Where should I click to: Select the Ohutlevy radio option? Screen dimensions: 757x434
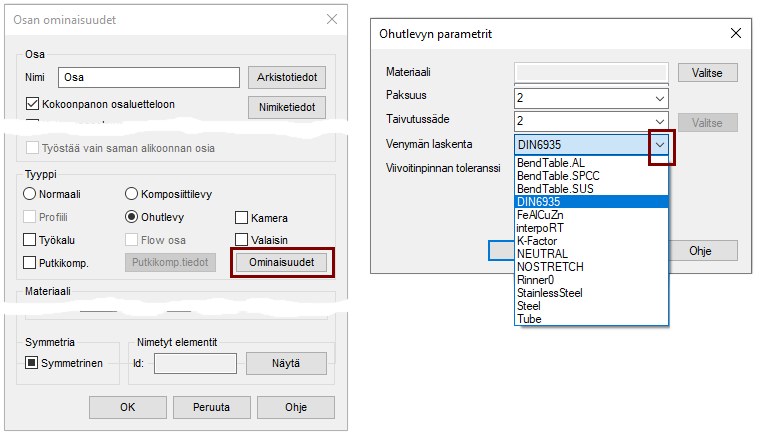tap(132, 217)
